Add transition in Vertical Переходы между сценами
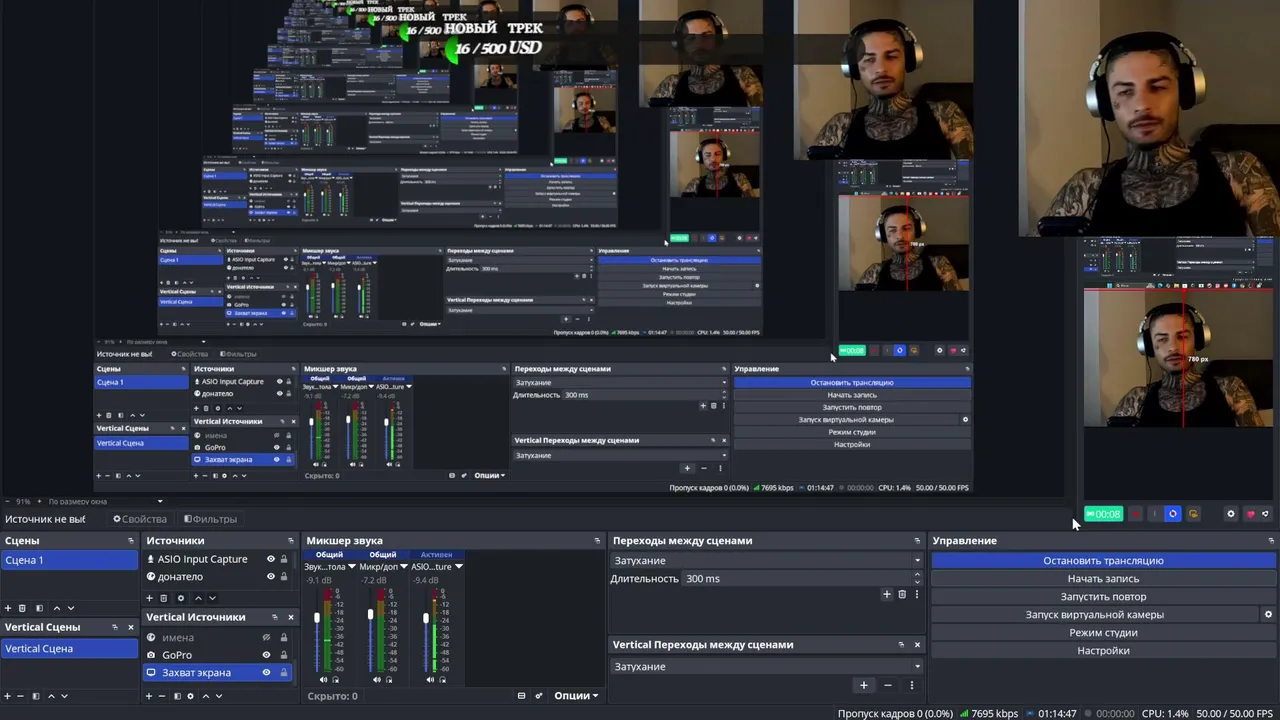The height and width of the screenshot is (720, 1280). 864,685
